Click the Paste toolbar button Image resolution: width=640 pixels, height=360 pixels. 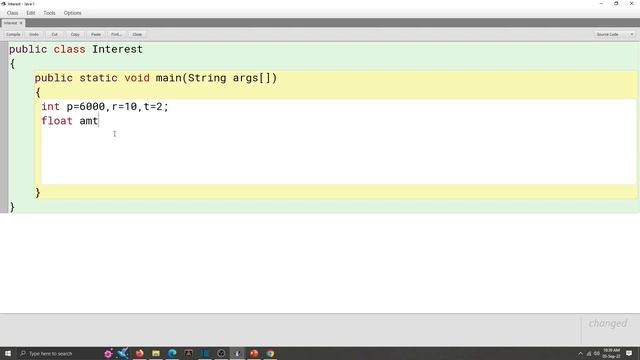(x=96, y=35)
